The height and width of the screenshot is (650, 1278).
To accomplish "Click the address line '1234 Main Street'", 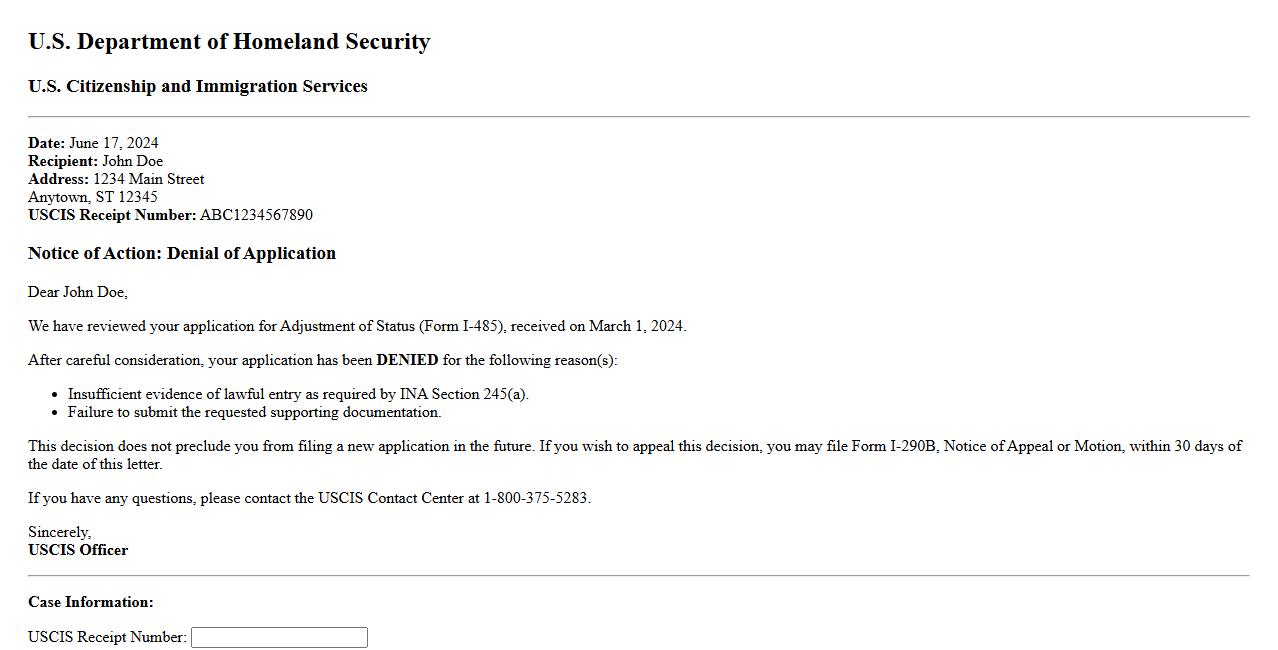I will coord(148,179).
